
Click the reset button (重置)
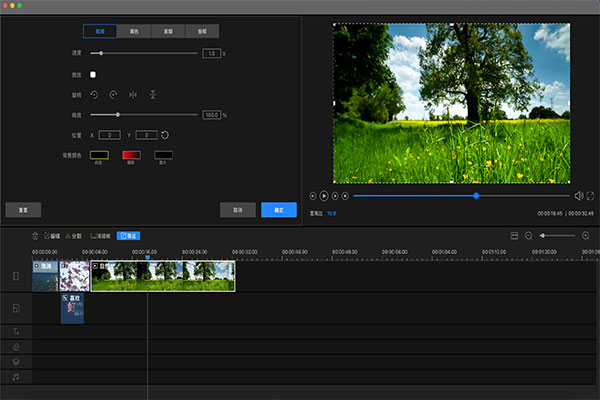[23, 210]
